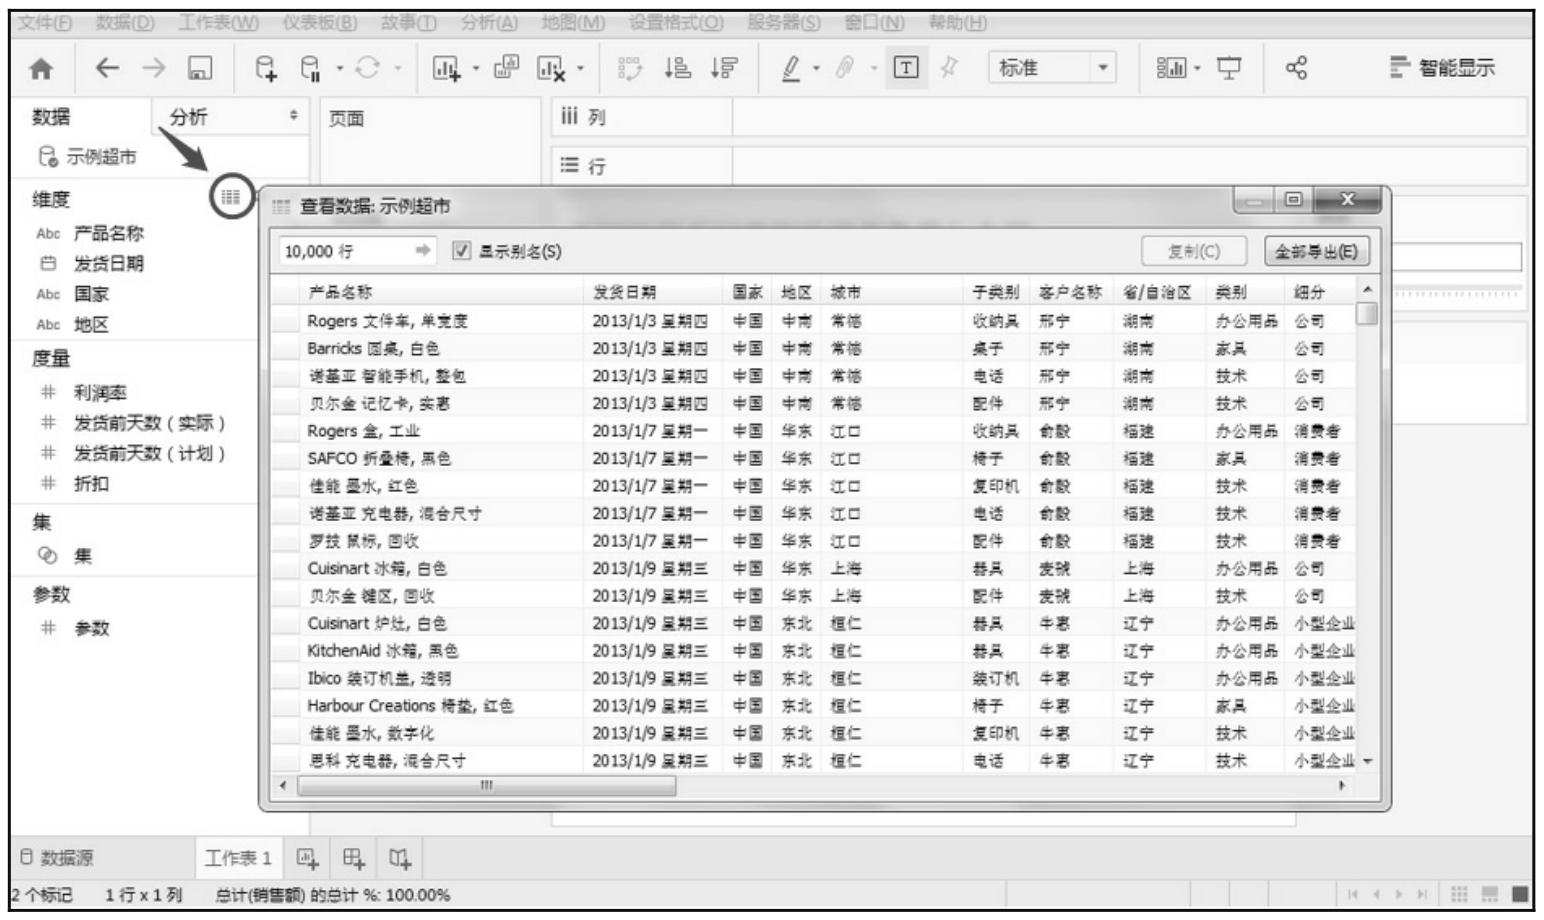This screenshot has width=1544, height=920.
Task: Toggle the 显示别名 checkbox
Action: pyautogui.click(x=461, y=251)
